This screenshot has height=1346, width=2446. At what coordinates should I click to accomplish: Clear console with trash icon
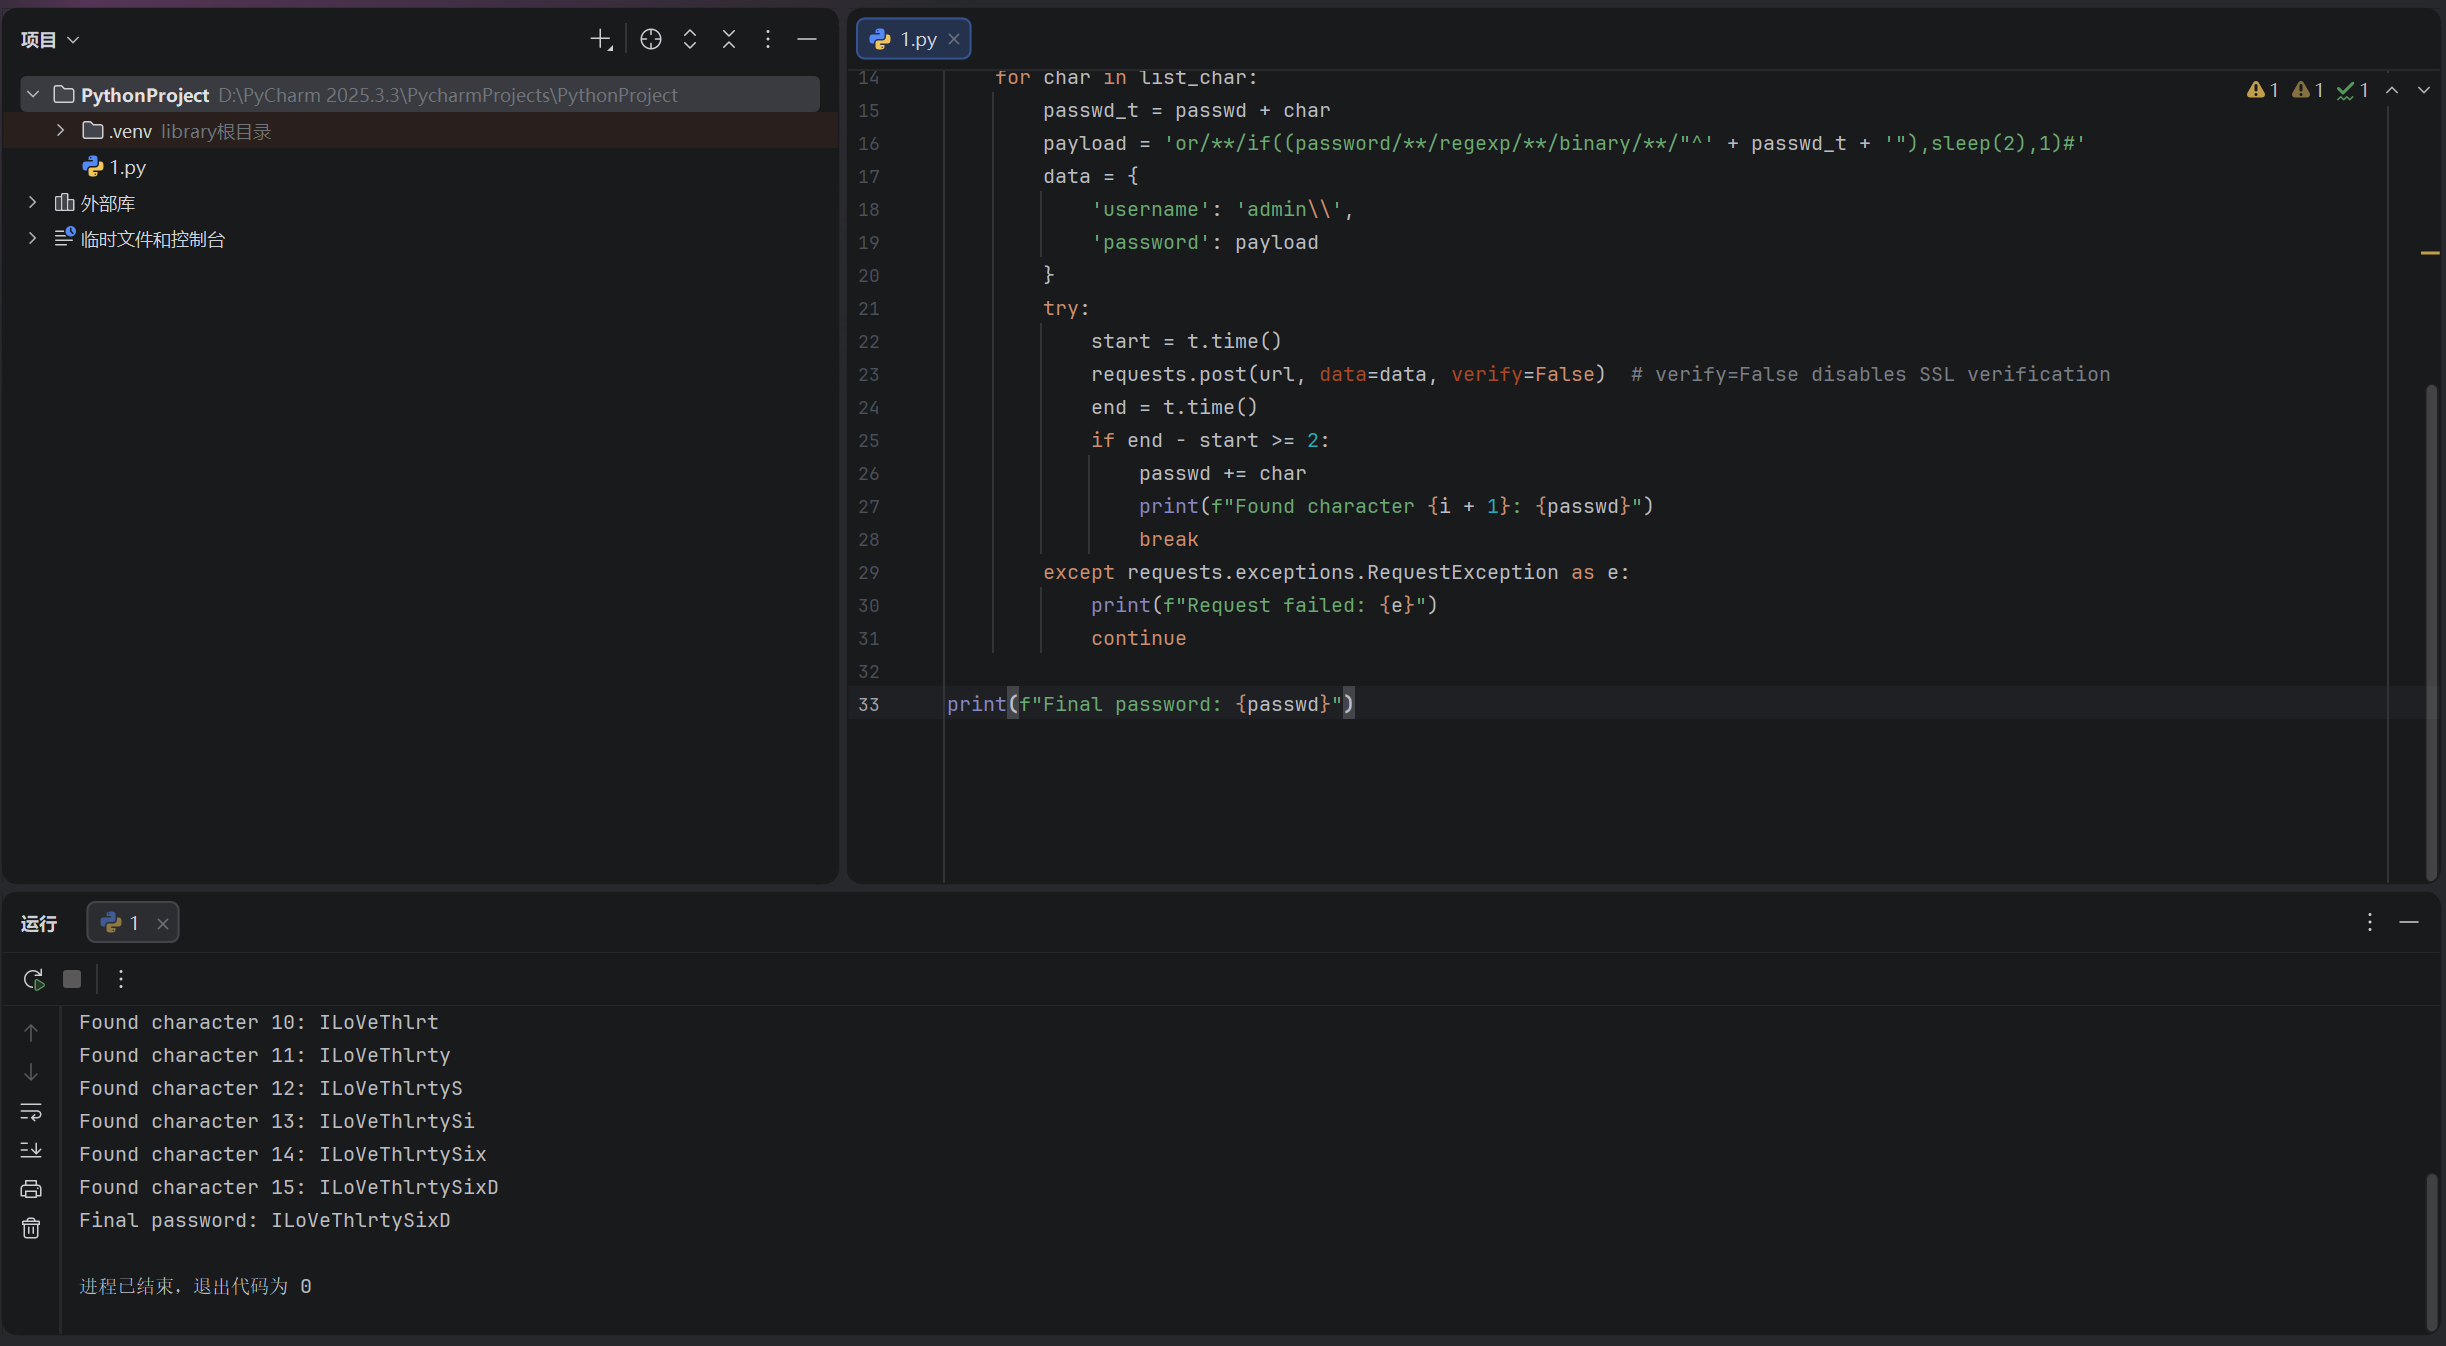point(31,1228)
